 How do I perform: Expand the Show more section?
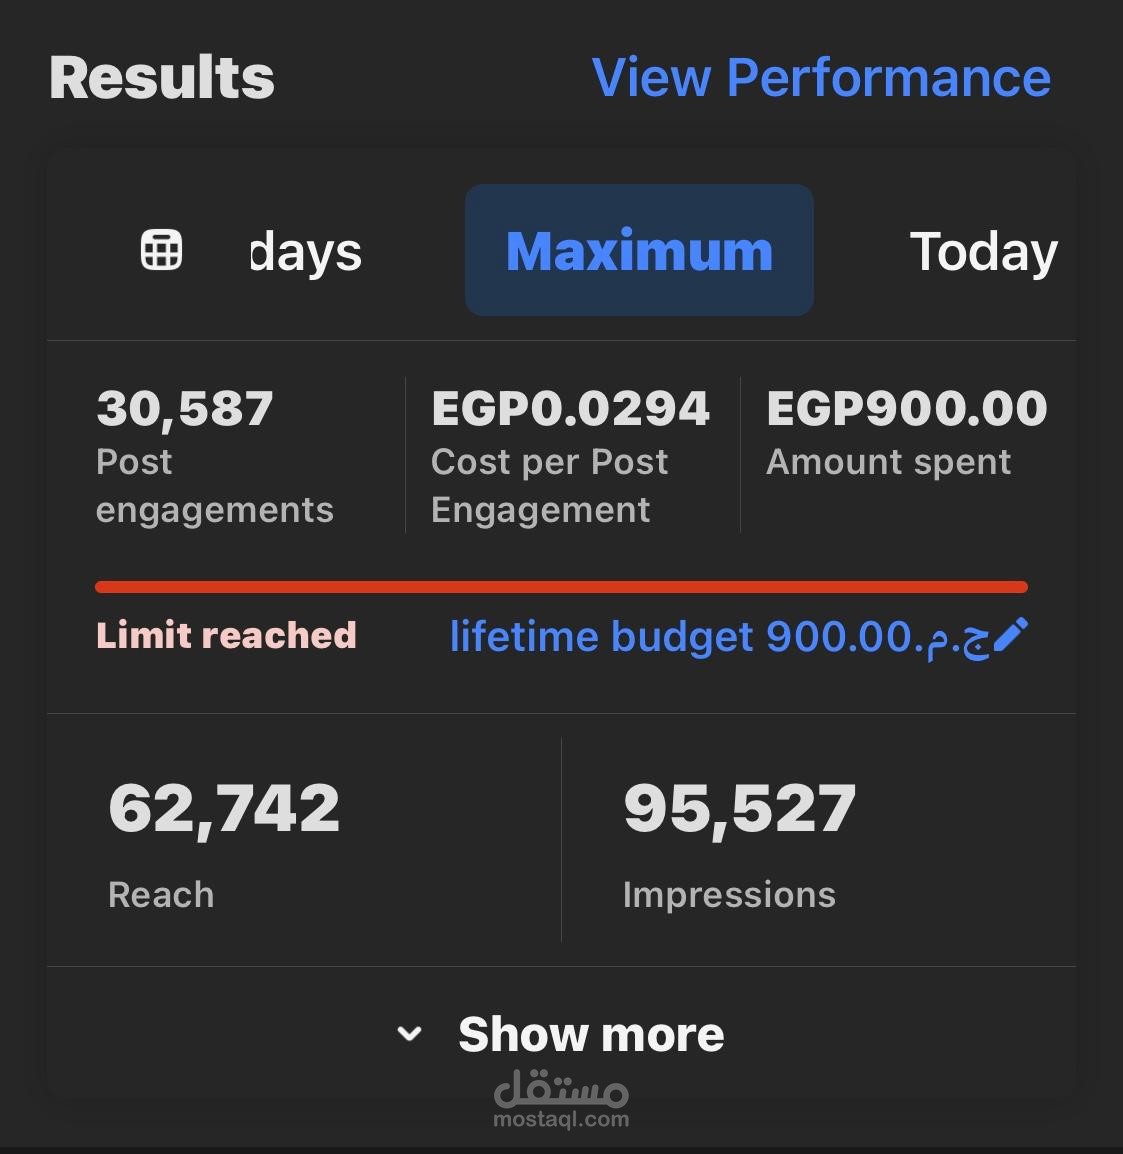(x=590, y=1034)
